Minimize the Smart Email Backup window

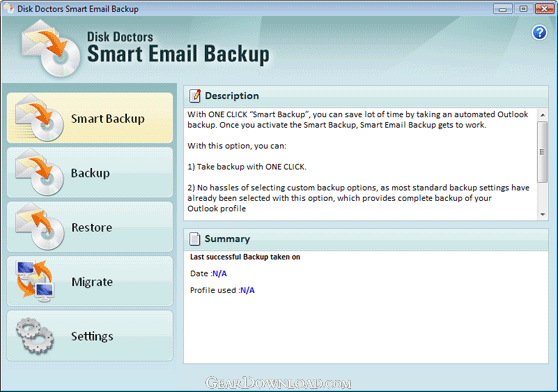[502, 9]
